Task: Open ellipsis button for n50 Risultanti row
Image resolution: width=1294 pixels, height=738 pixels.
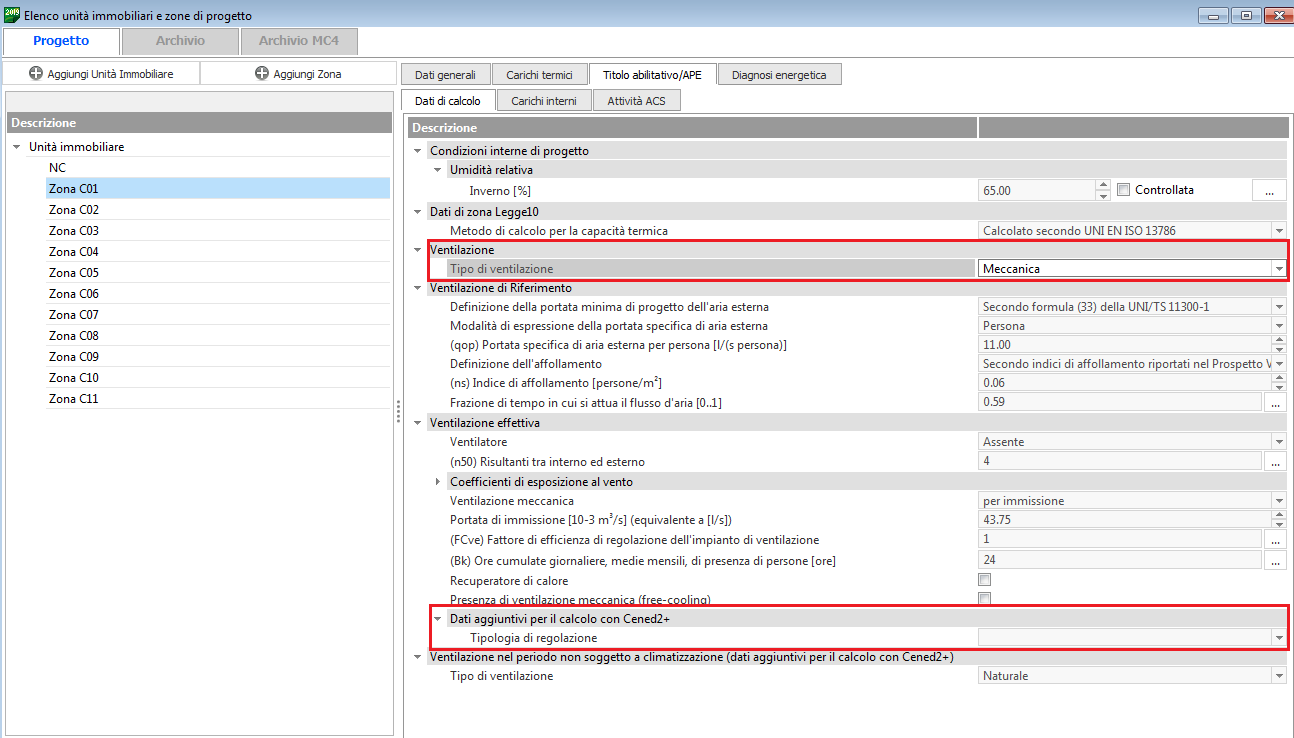Action: click(x=1275, y=462)
